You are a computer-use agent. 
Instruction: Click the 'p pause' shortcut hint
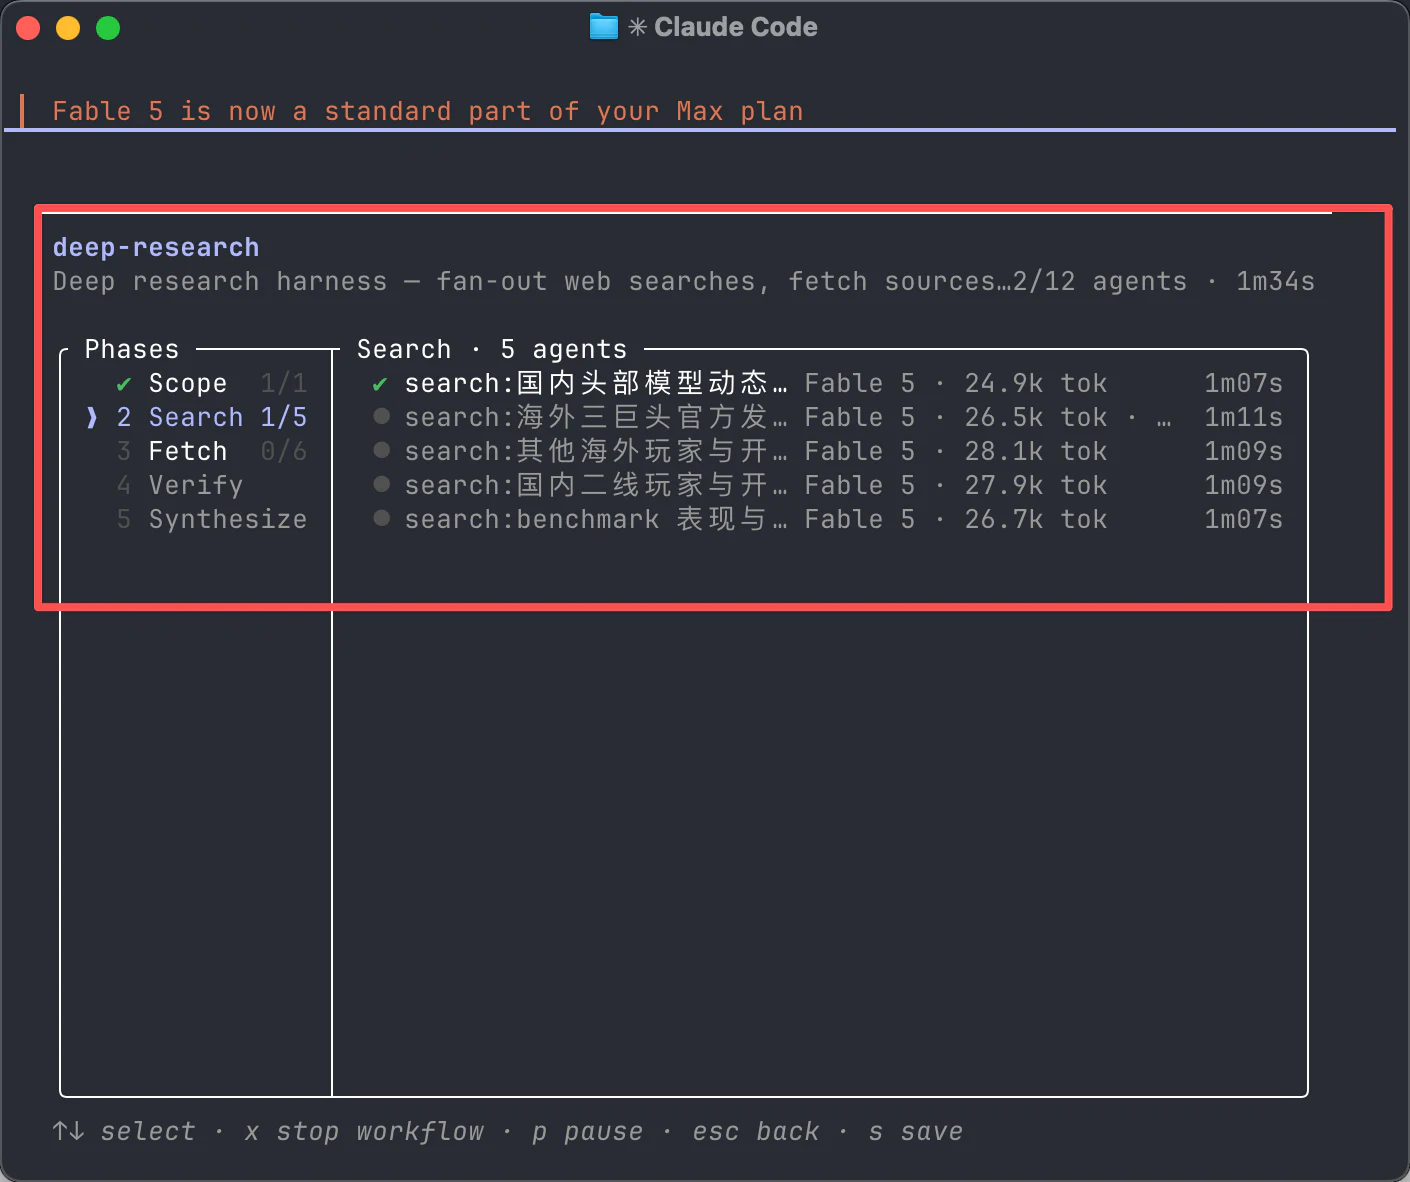(x=587, y=1131)
